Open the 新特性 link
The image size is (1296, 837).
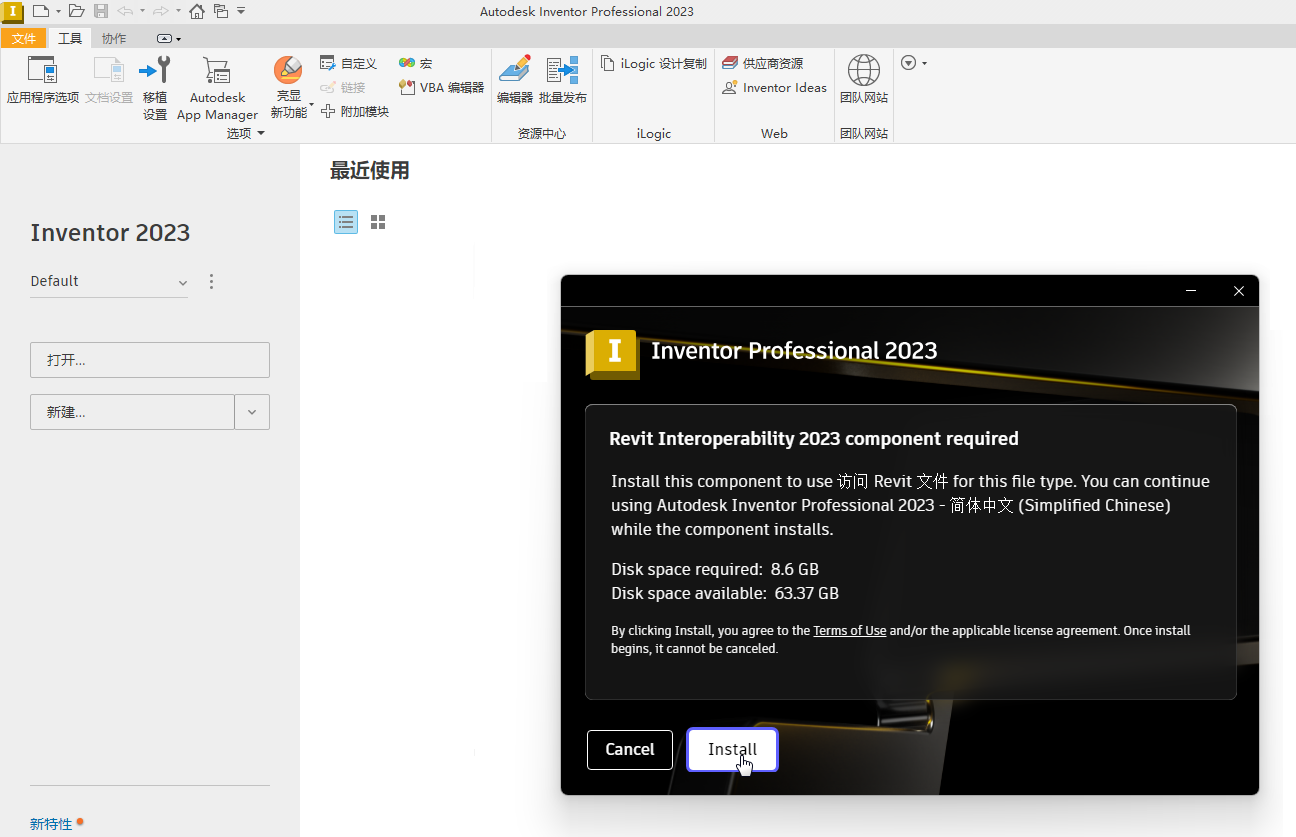(51, 824)
